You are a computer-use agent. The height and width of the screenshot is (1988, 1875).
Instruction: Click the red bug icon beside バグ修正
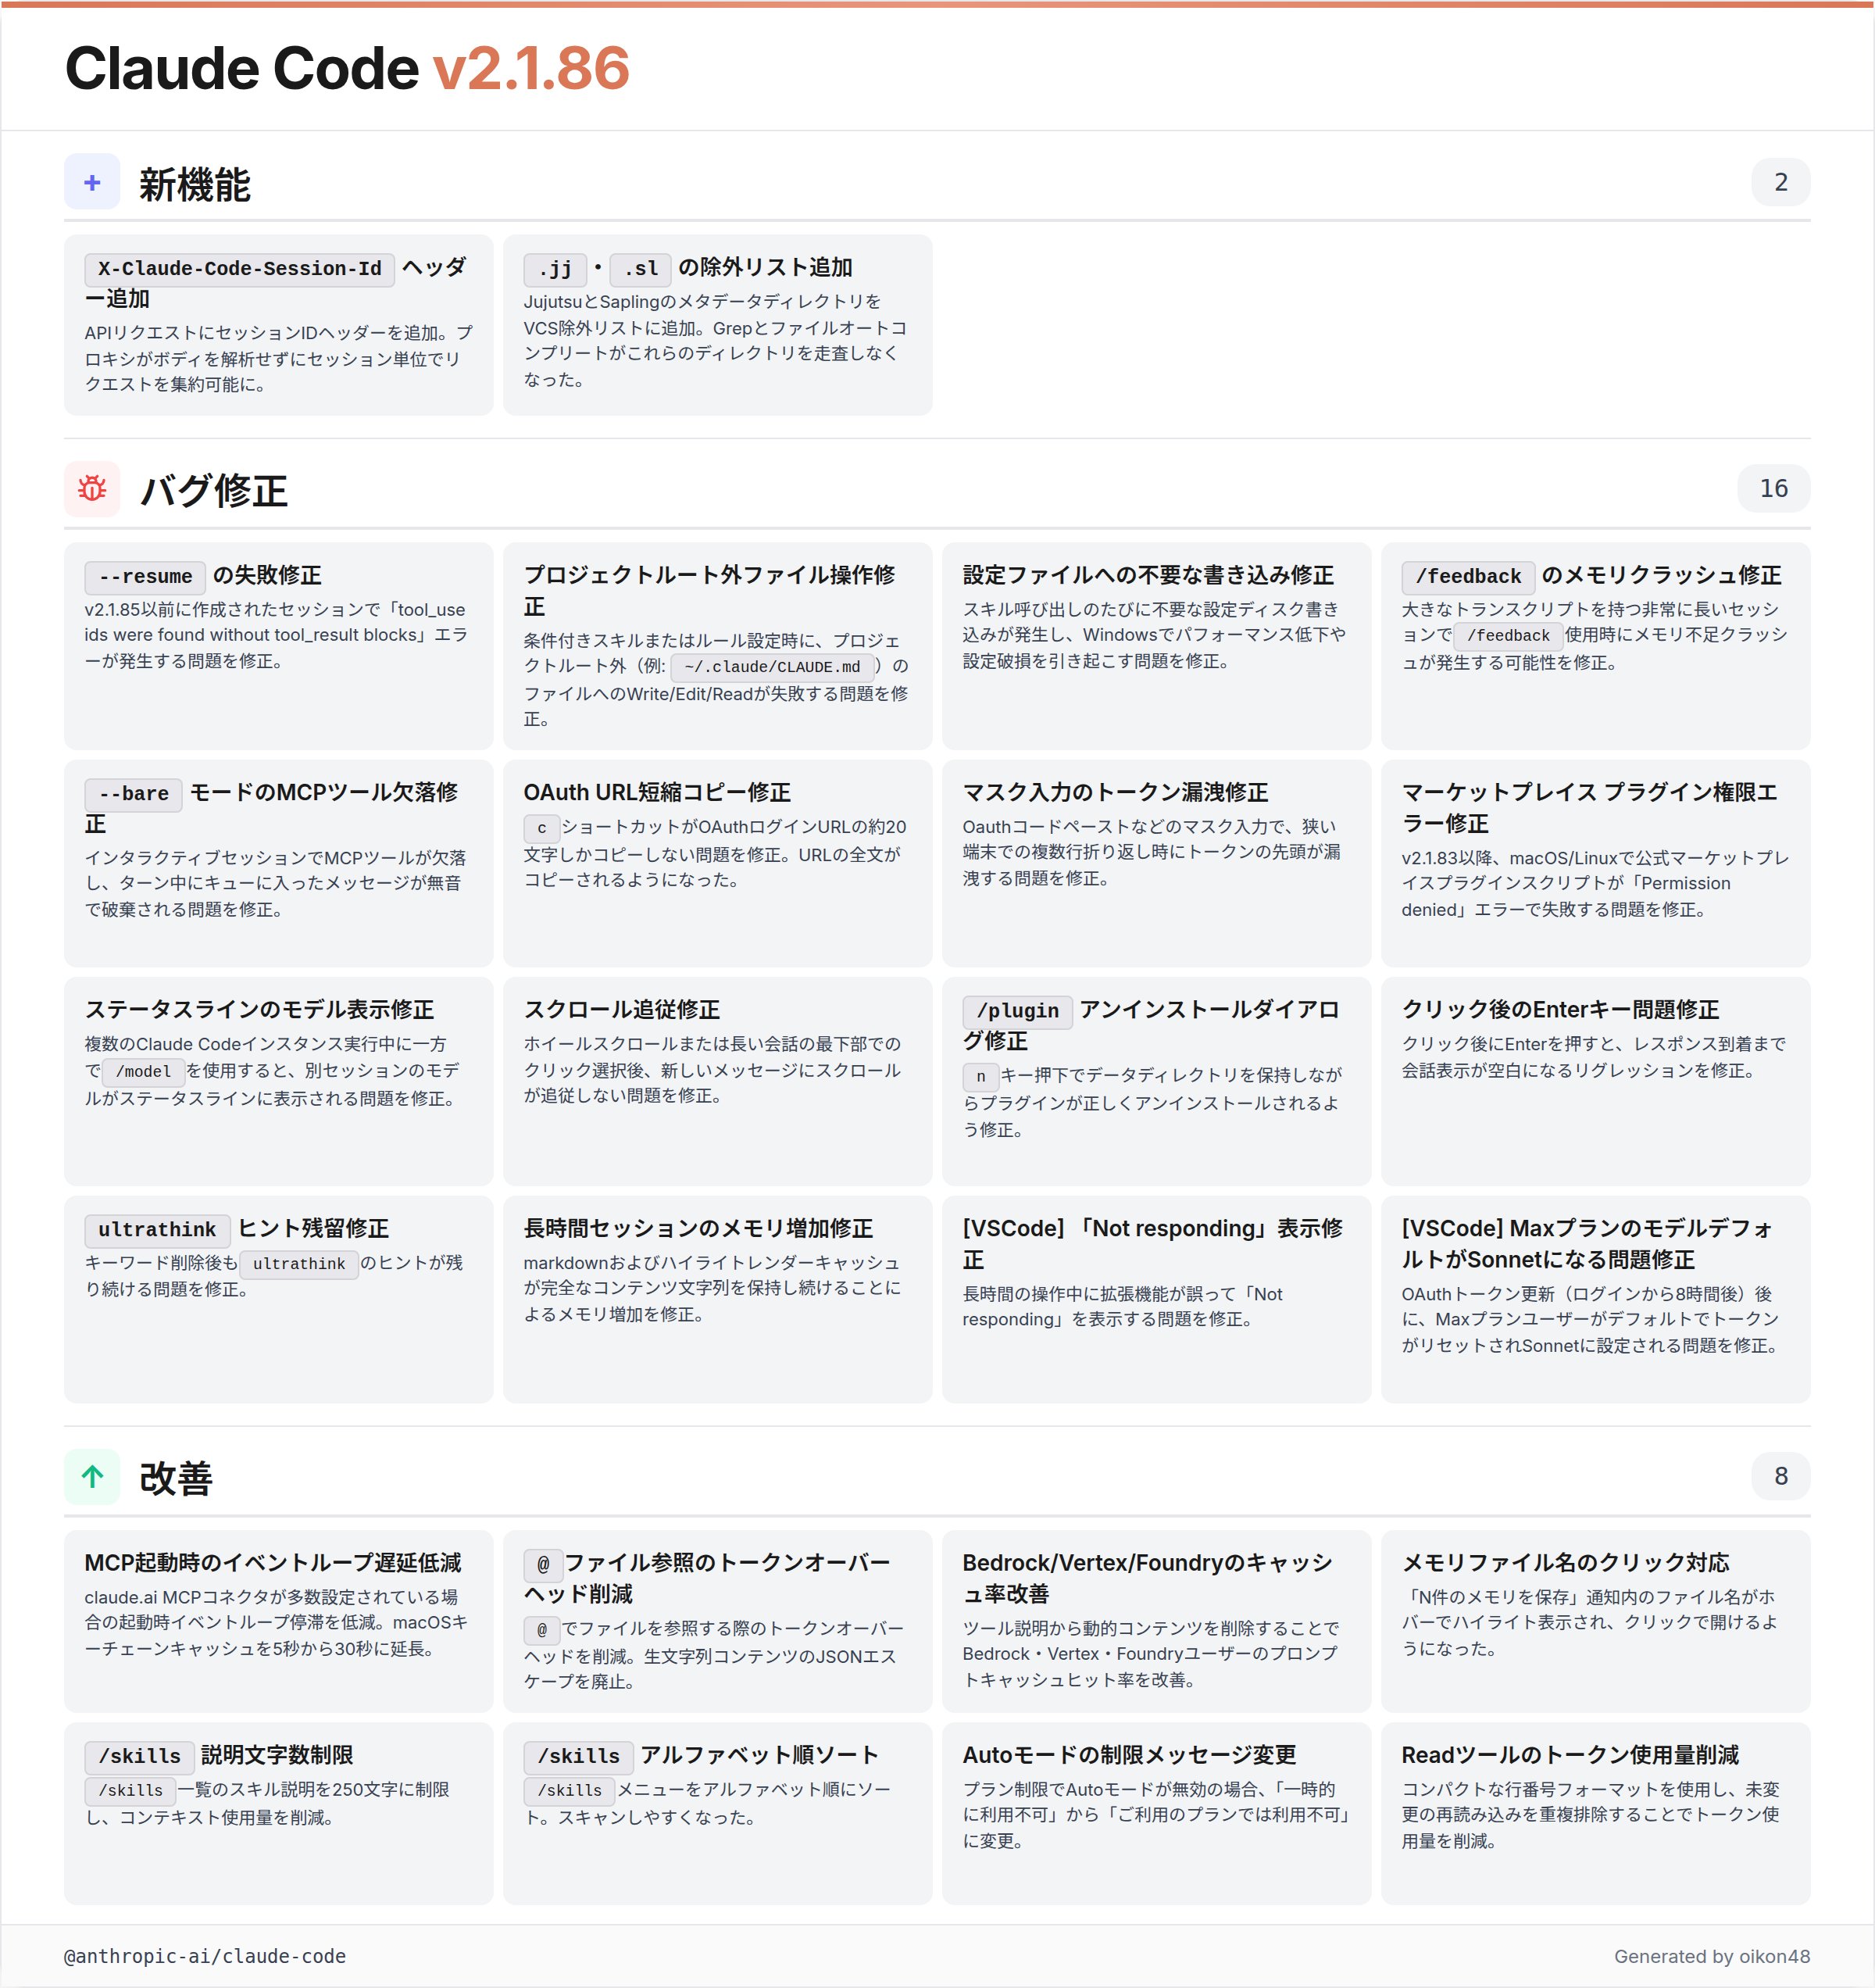coord(92,489)
